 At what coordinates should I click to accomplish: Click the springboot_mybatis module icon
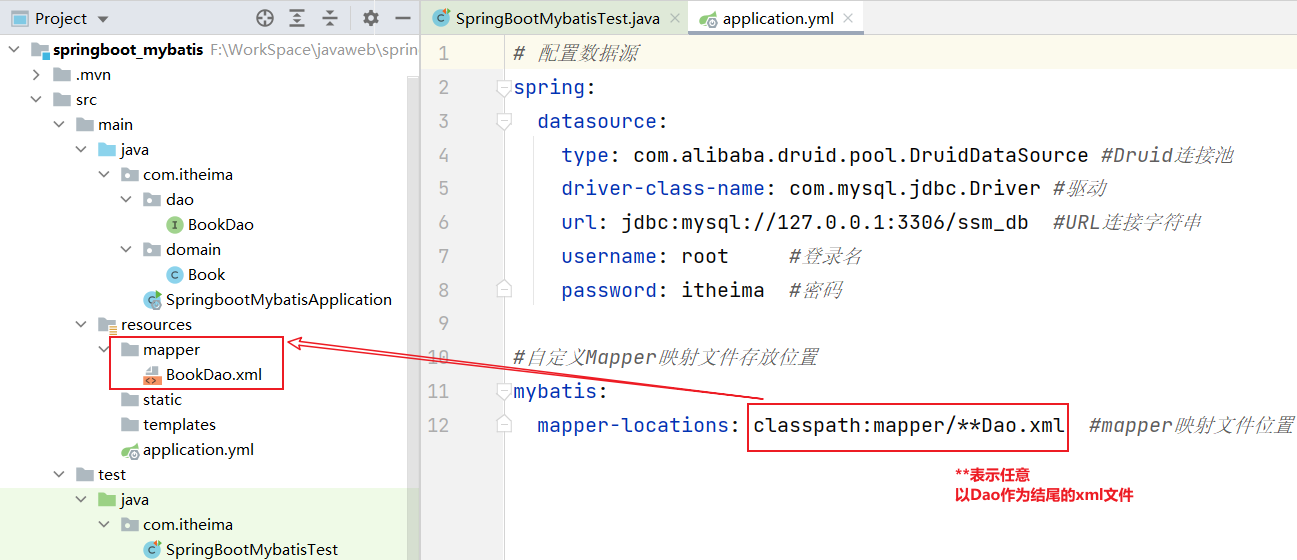click(40, 49)
